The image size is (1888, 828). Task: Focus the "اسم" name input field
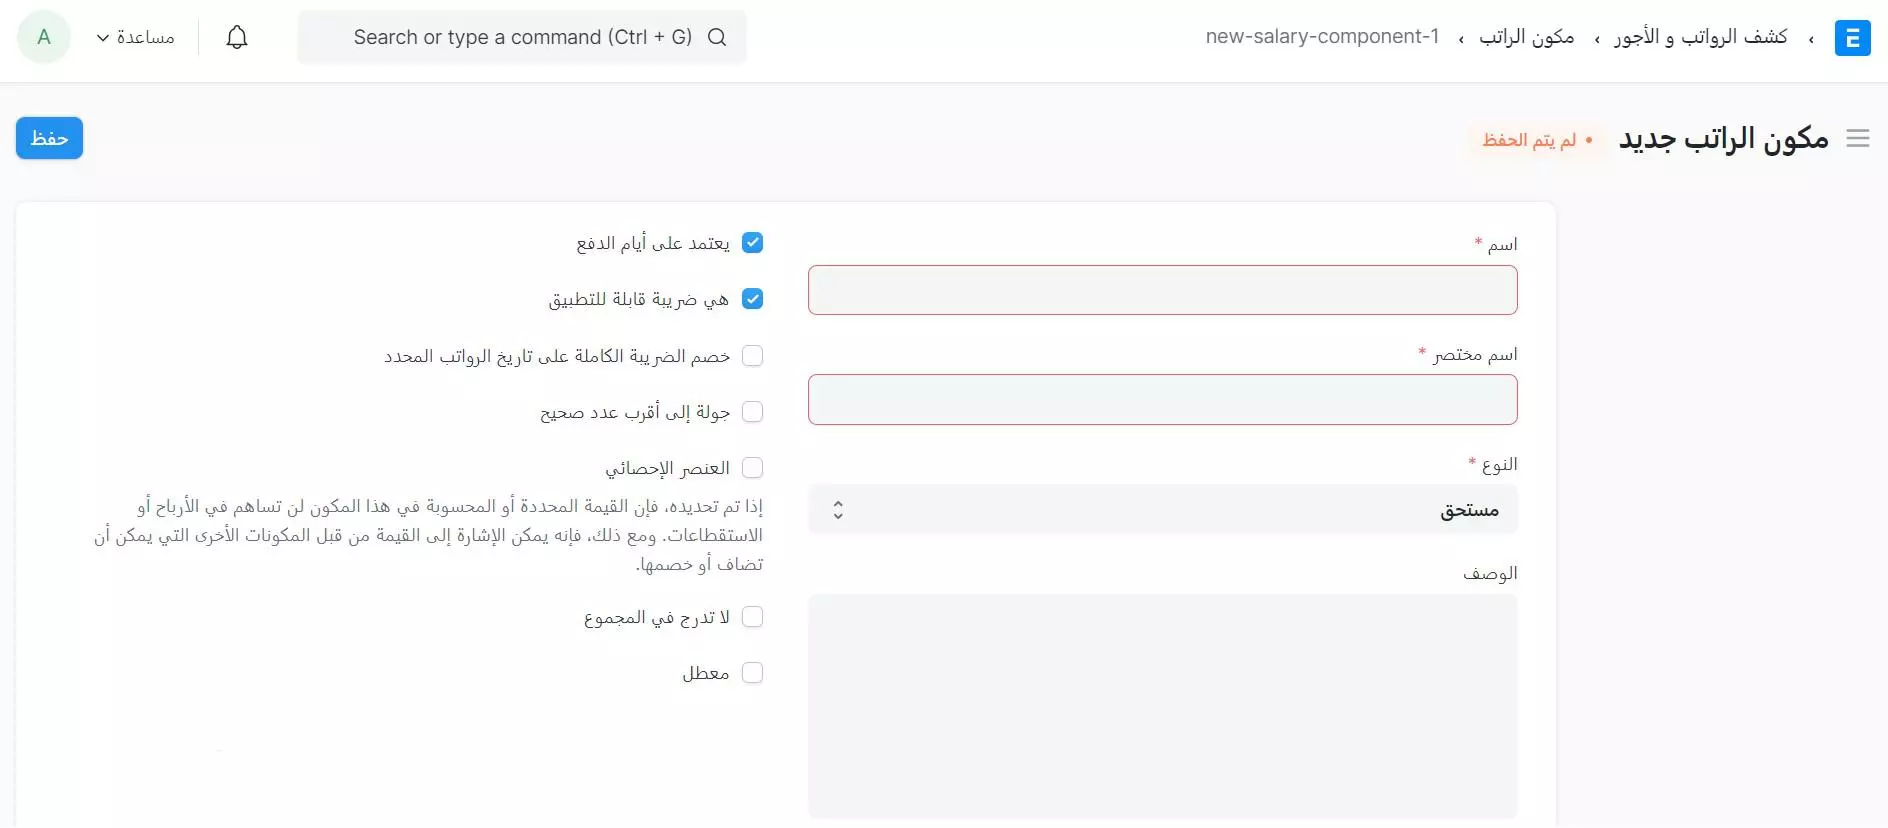[1162, 290]
